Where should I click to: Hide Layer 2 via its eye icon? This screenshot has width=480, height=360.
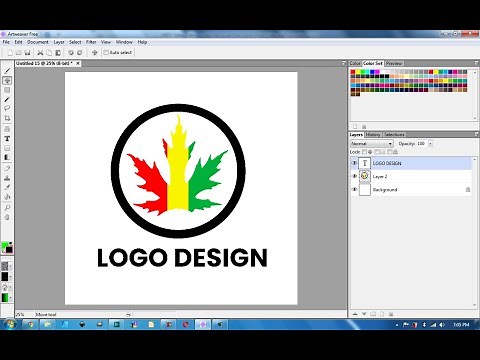tap(354, 176)
